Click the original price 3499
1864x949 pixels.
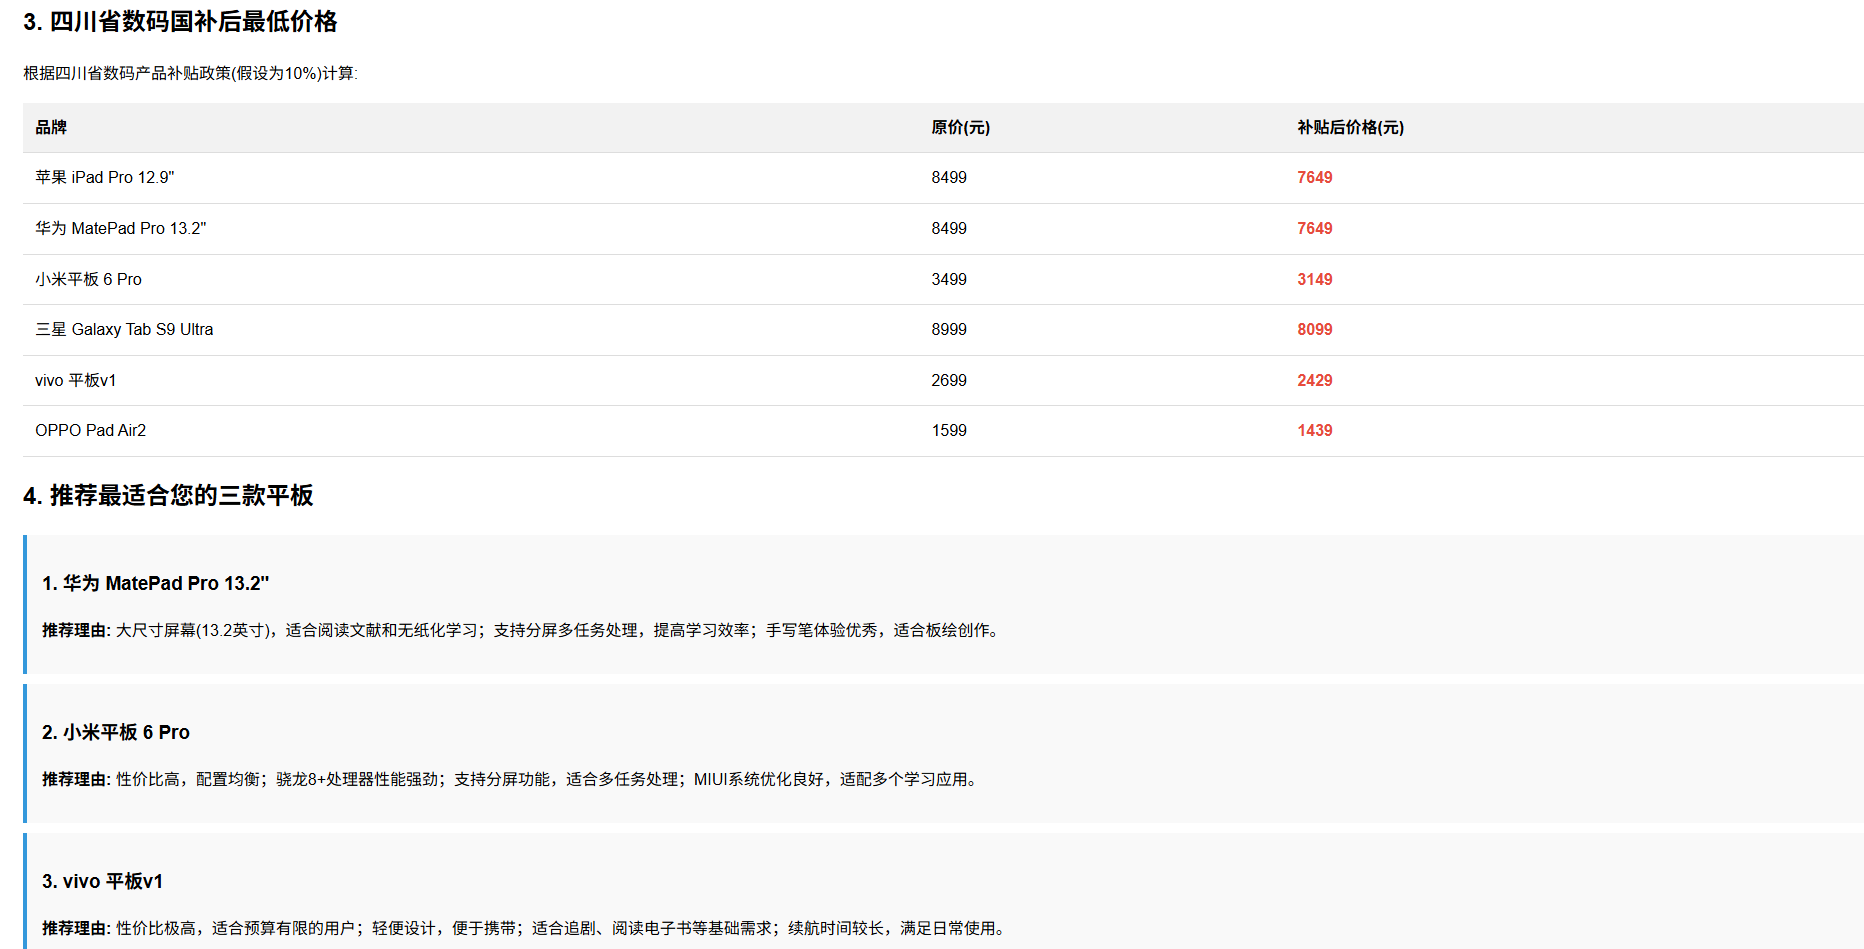(x=949, y=279)
